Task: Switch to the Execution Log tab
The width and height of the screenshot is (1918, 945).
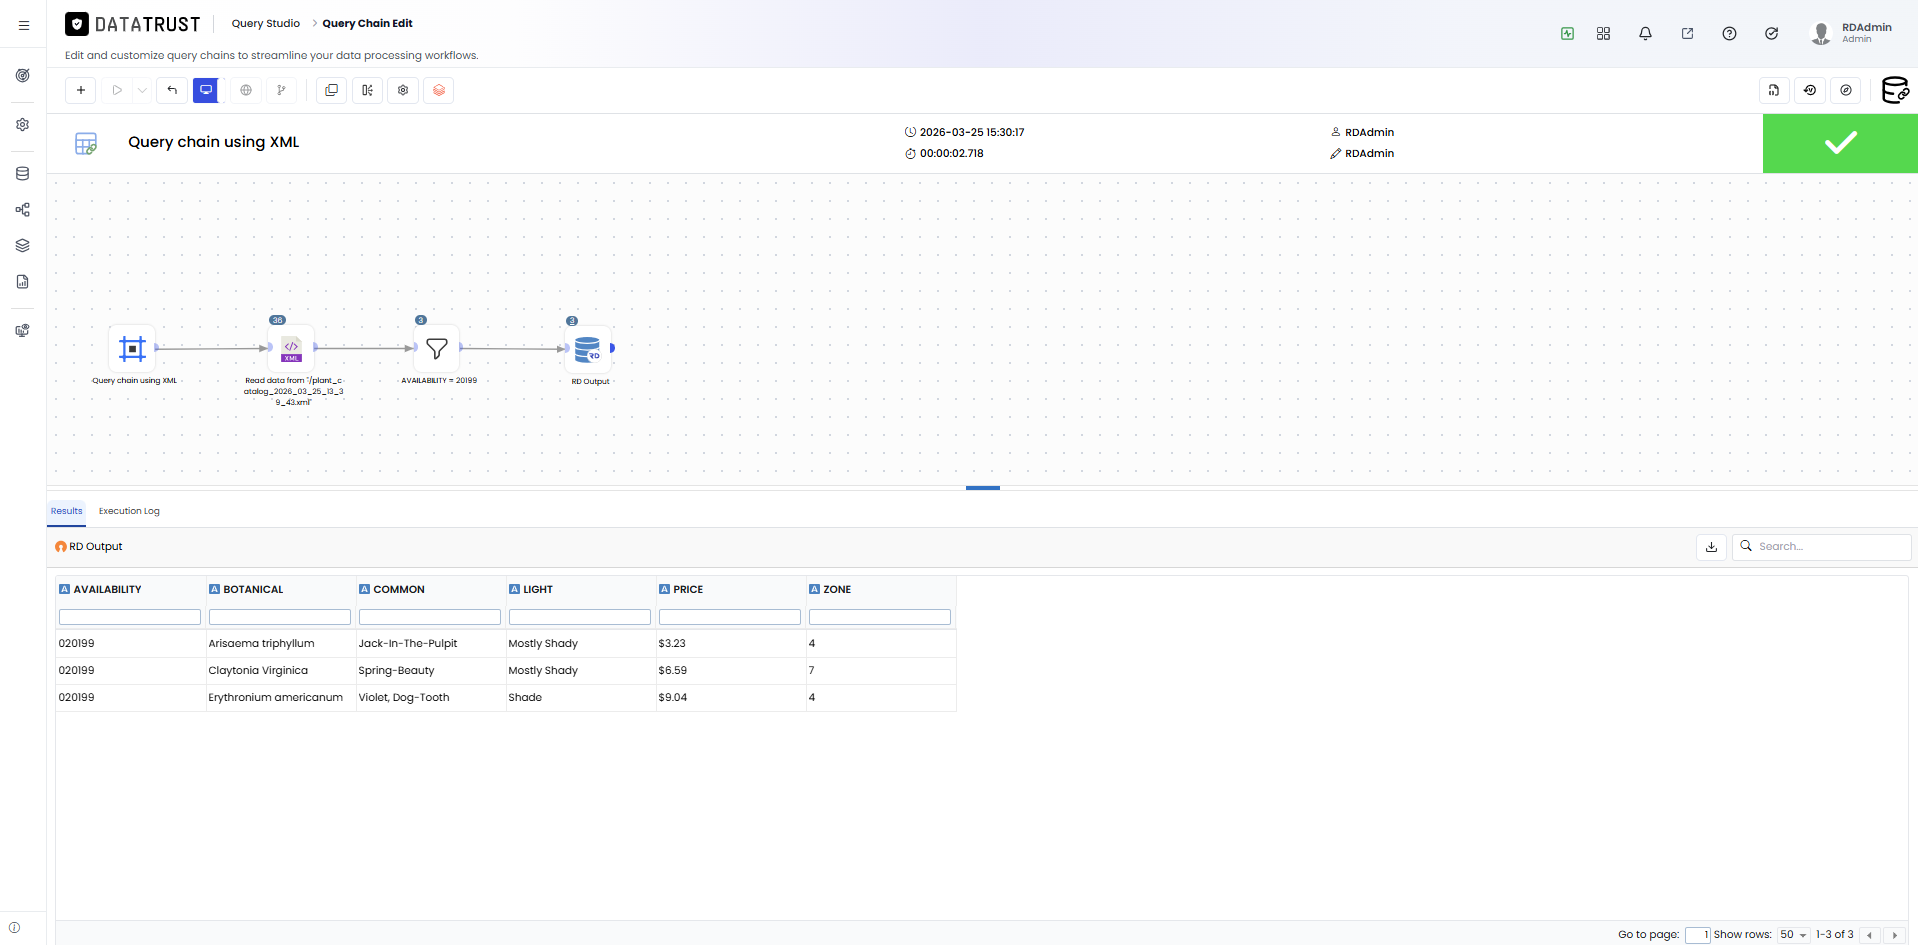Action: pos(129,511)
